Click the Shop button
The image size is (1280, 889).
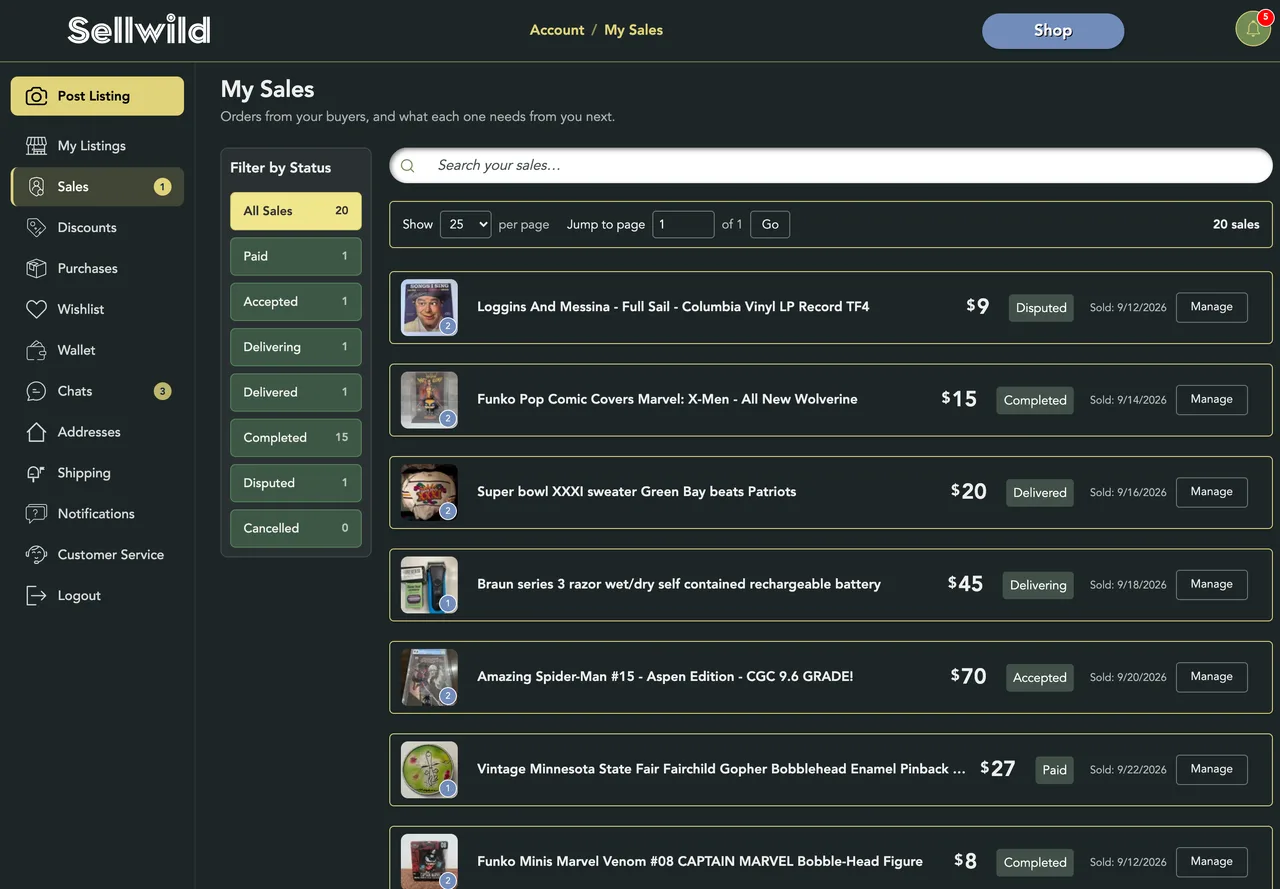(x=1053, y=31)
